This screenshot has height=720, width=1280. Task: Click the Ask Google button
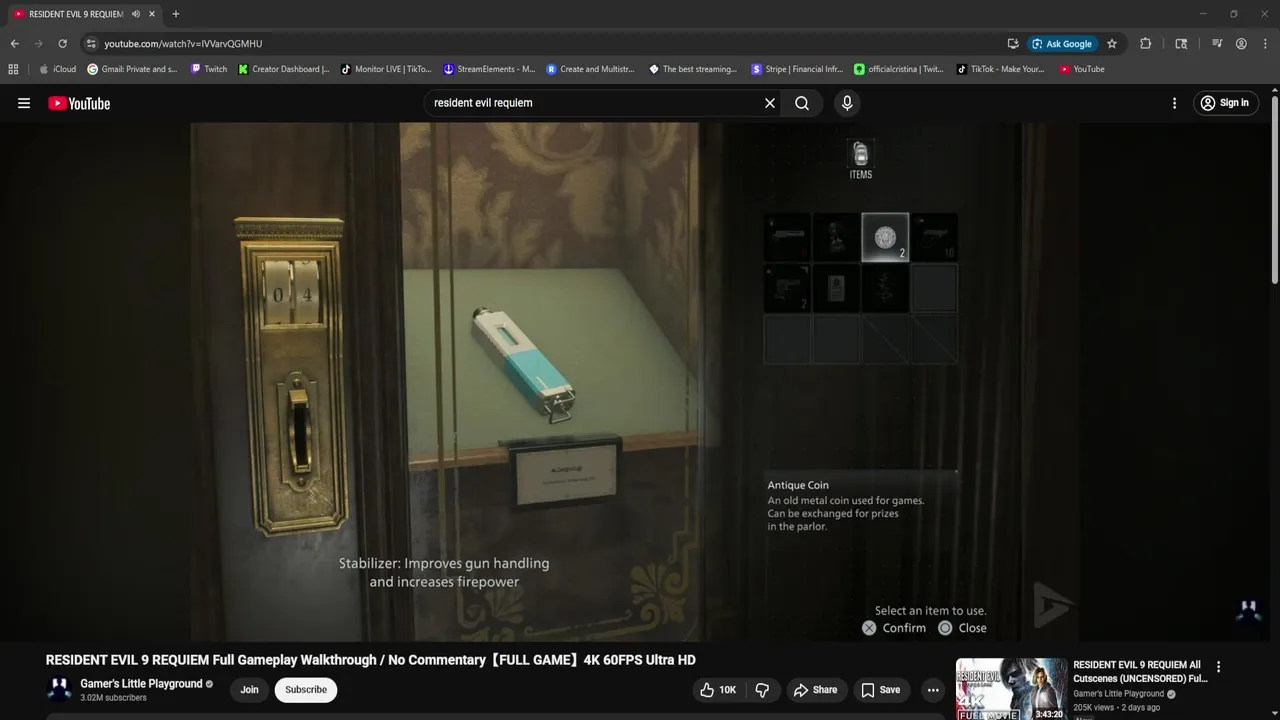point(1062,44)
